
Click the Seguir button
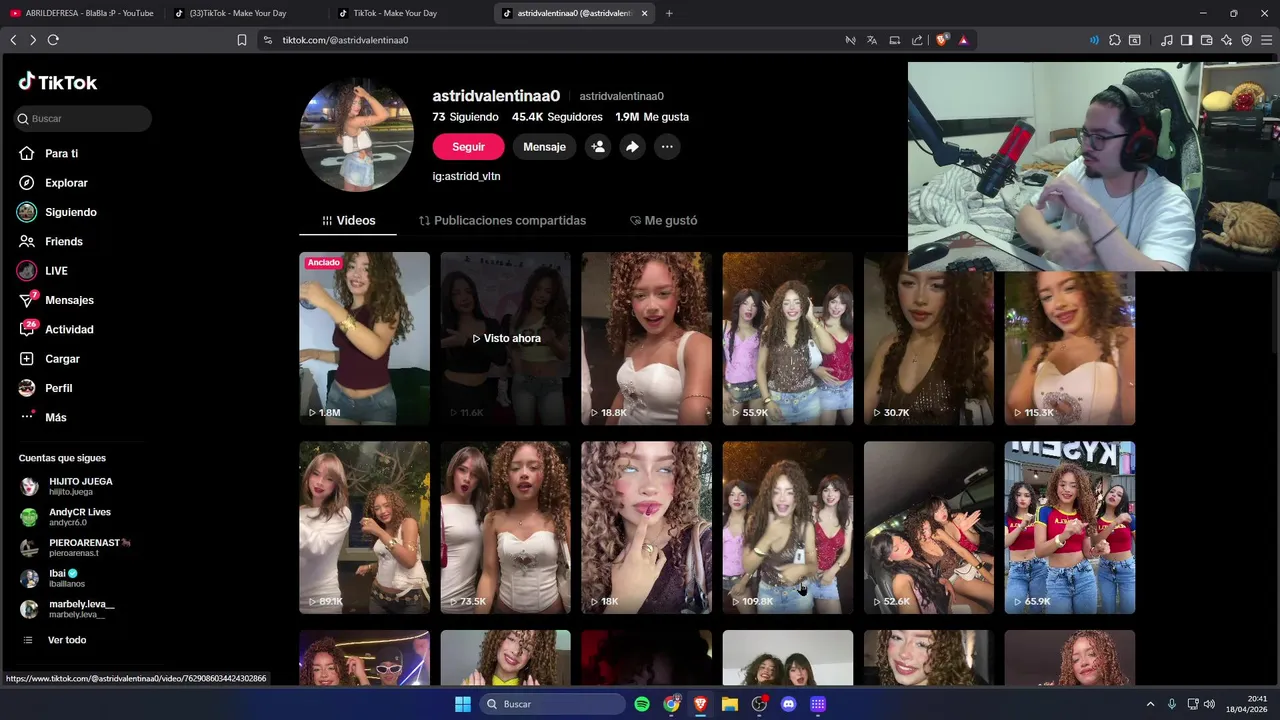pyautogui.click(x=468, y=147)
